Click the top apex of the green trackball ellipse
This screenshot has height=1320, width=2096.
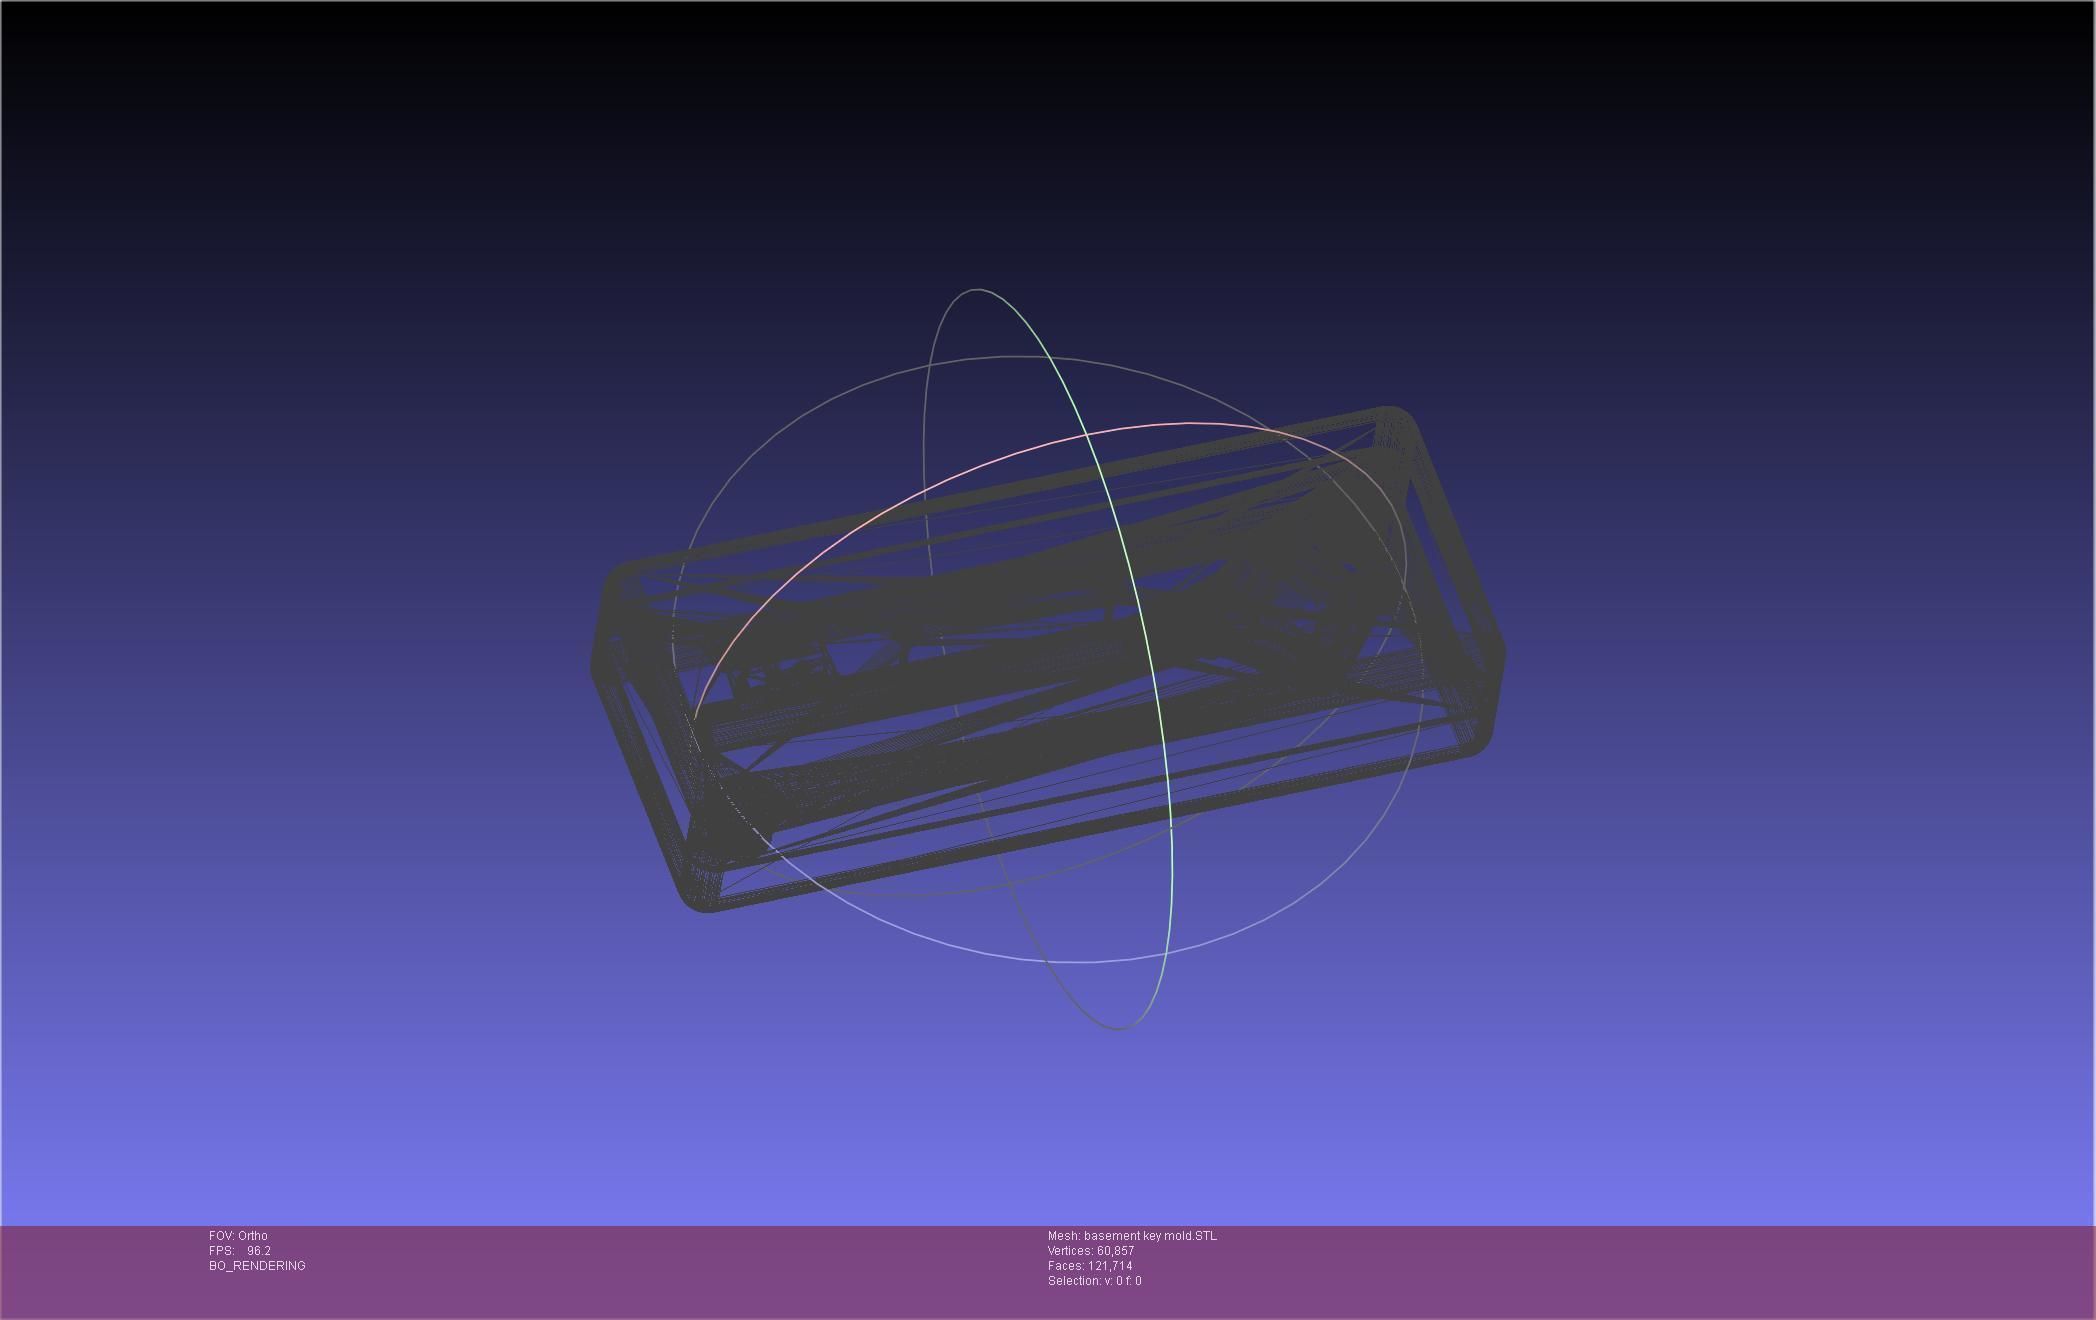[x=977, y=290]
